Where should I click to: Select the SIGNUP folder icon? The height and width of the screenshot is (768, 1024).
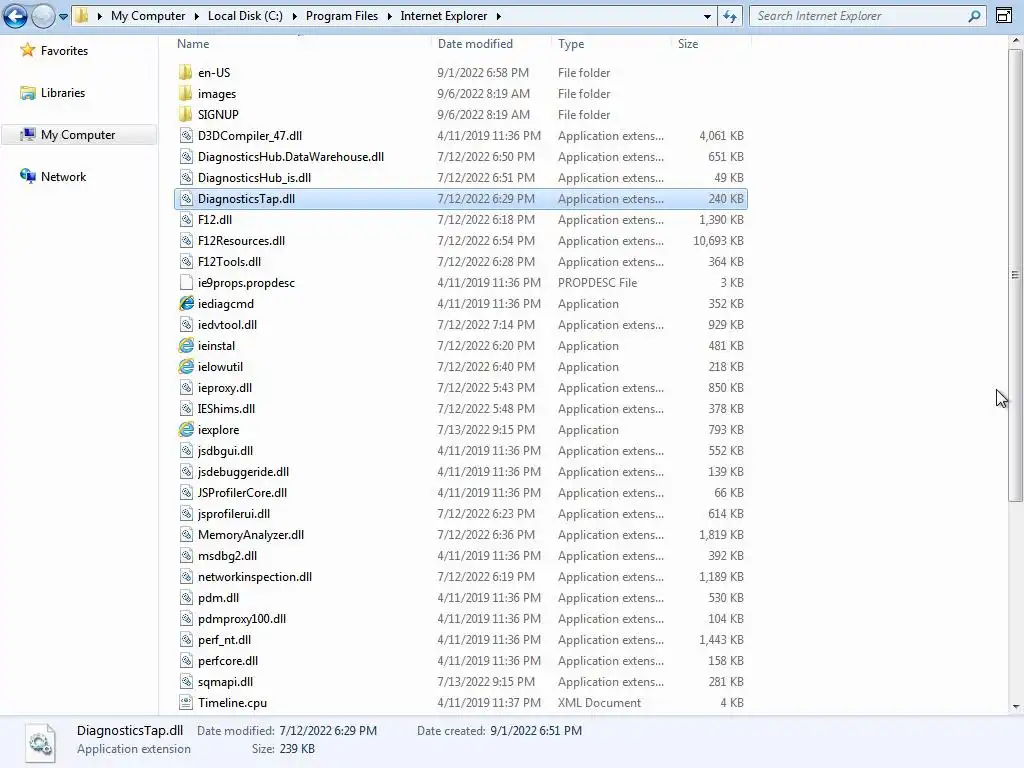pyautogui.click(x=185, y=114)
